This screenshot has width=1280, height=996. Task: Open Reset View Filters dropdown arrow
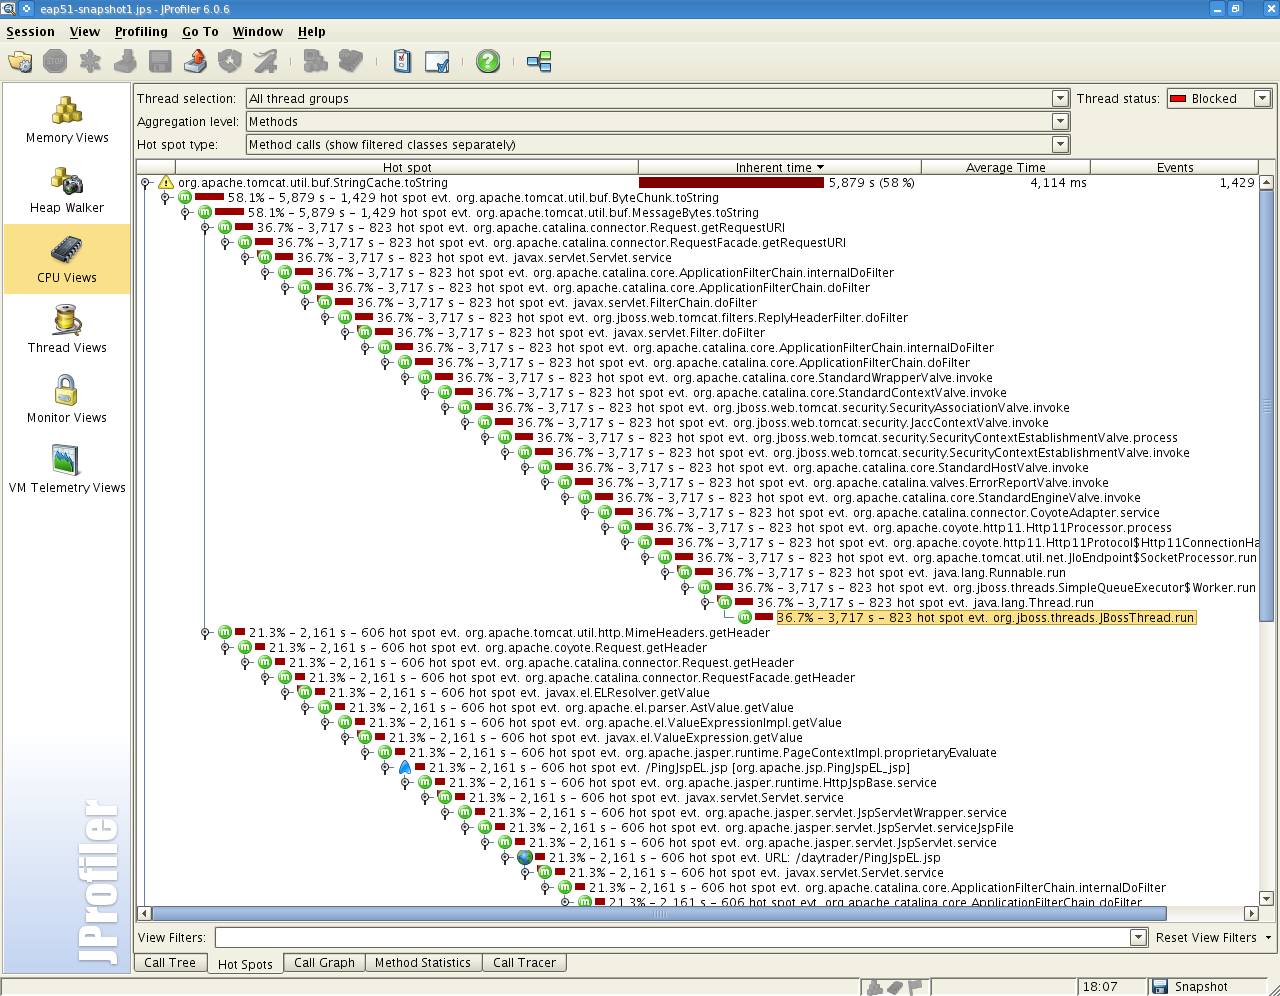click(1268, 938)
